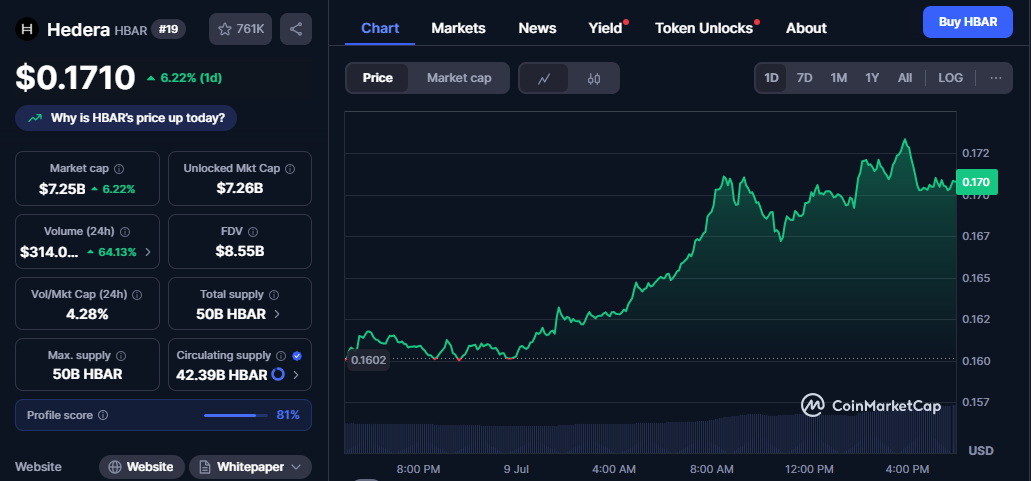The height and width of the screenshot is (481, 1031).
Task: Click the $8.55B FDV value
Action: (240, 252)
